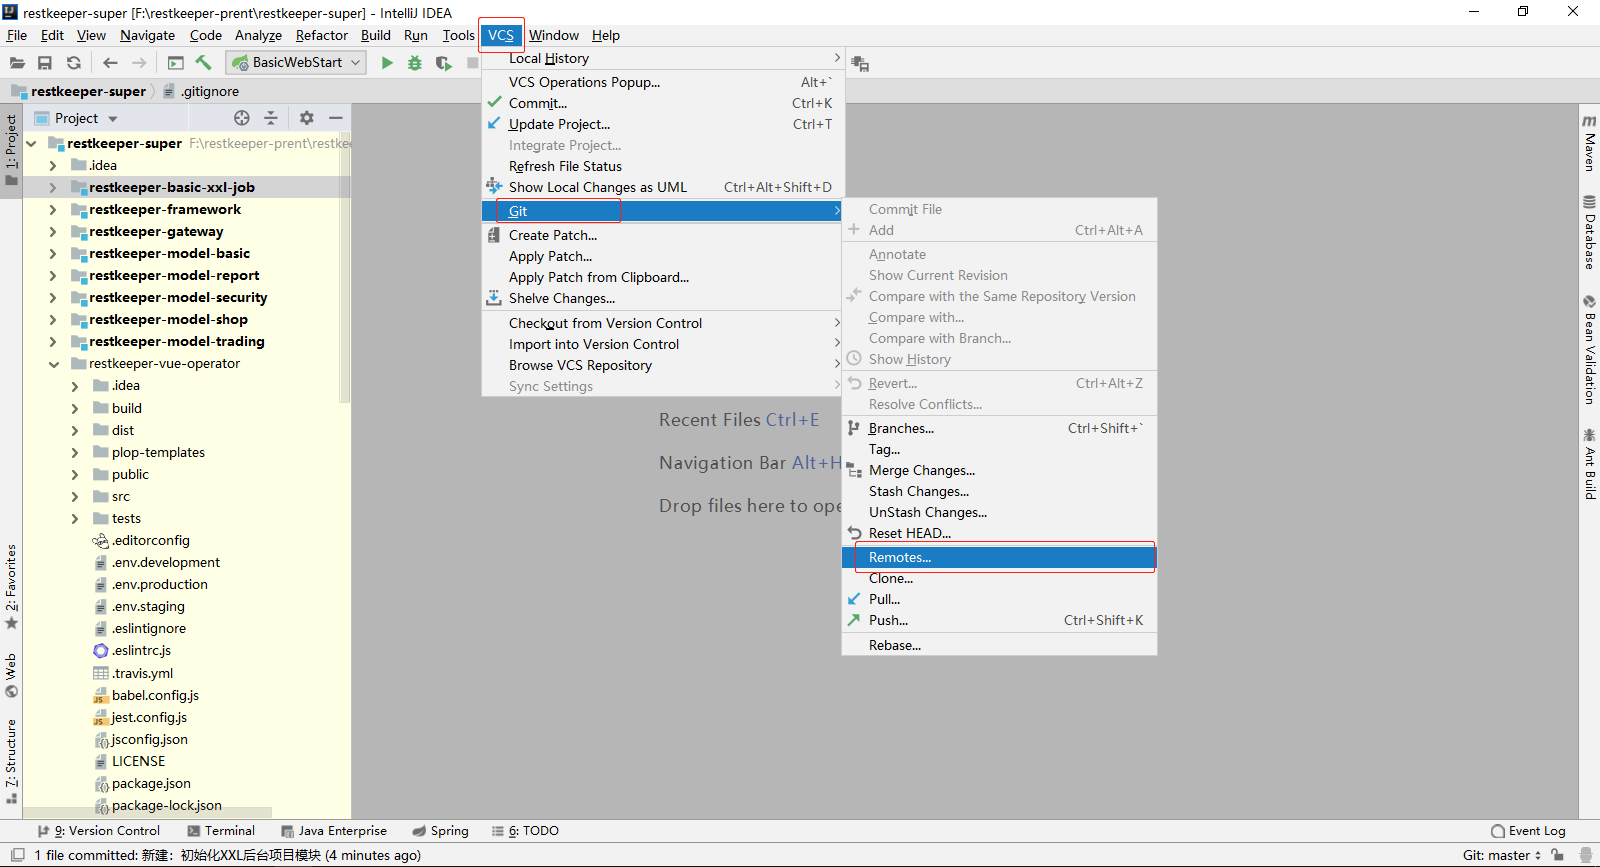The image size is (1600, 867).
Task: Click the restkeeper-super breadcrumb
Action: (79, 91)
